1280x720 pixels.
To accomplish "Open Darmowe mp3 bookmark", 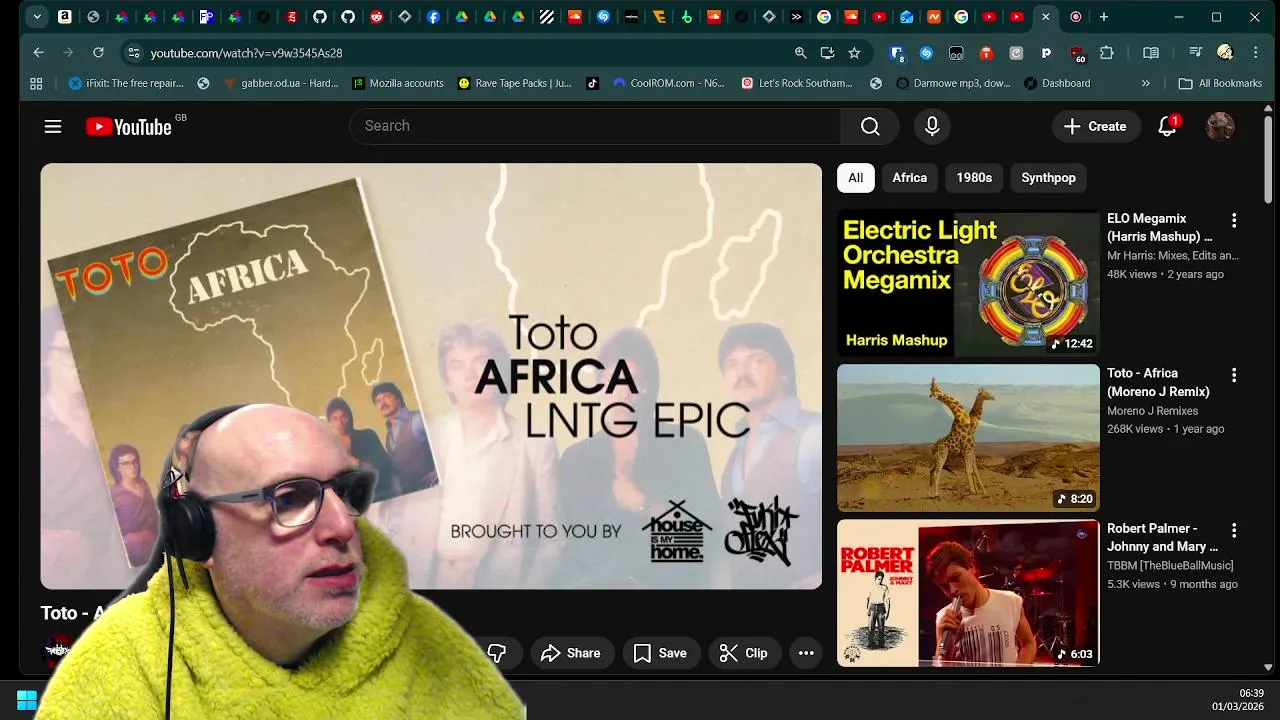I will click(x=954, y=83).
